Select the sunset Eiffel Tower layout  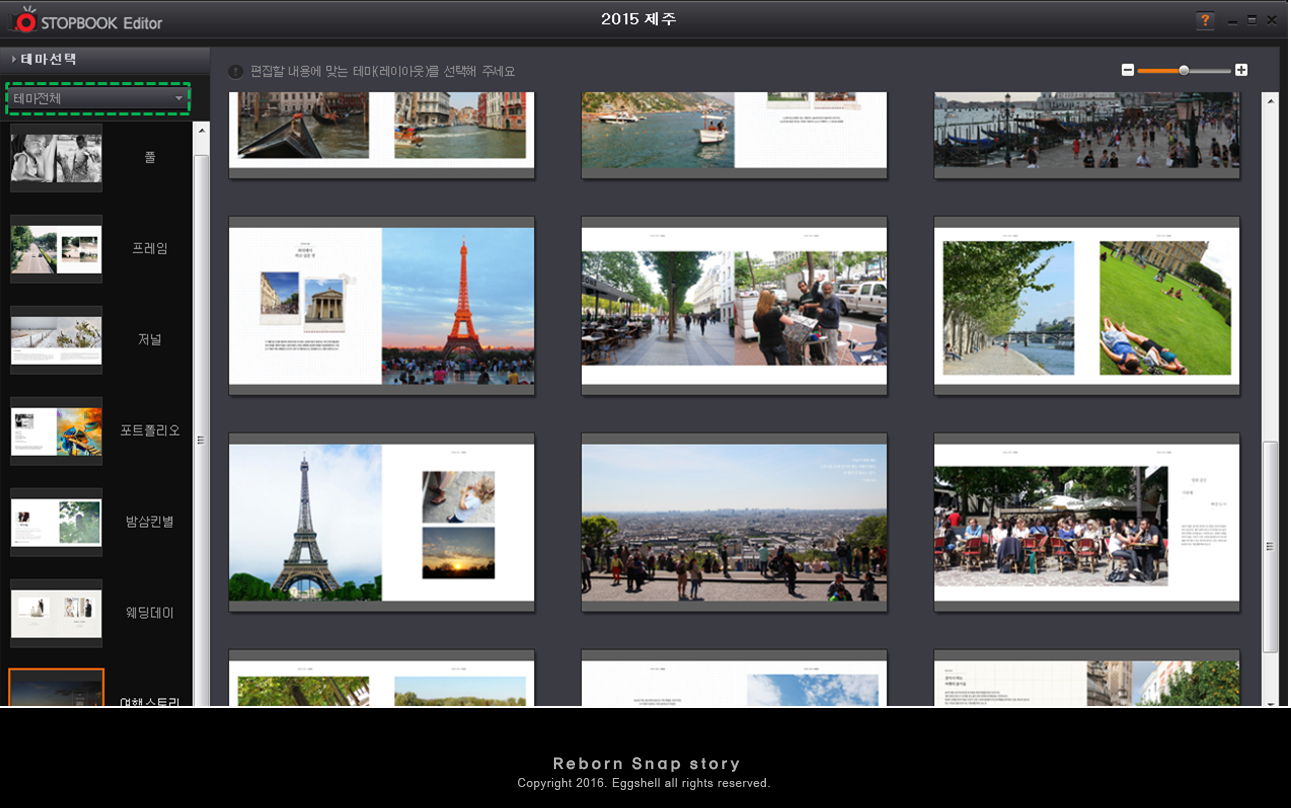(381, 305)
